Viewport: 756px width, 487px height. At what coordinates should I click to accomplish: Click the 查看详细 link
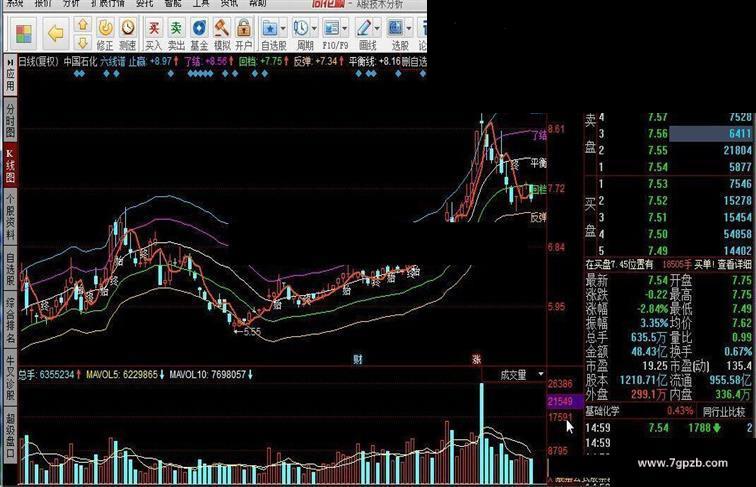click(x=734, y=264)
